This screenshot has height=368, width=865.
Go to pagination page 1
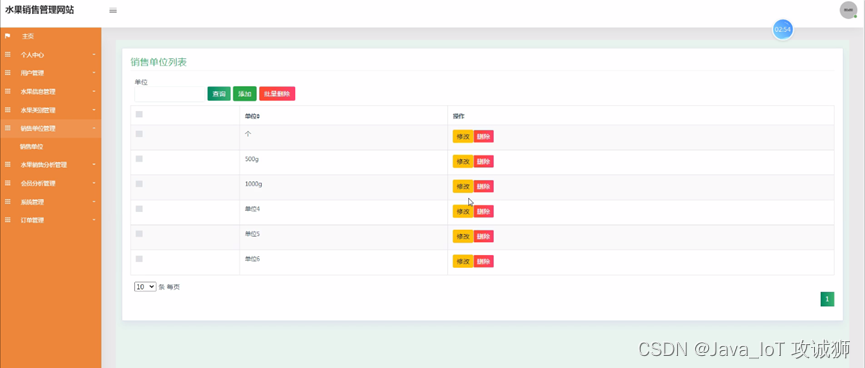click(x=827, y=299)
